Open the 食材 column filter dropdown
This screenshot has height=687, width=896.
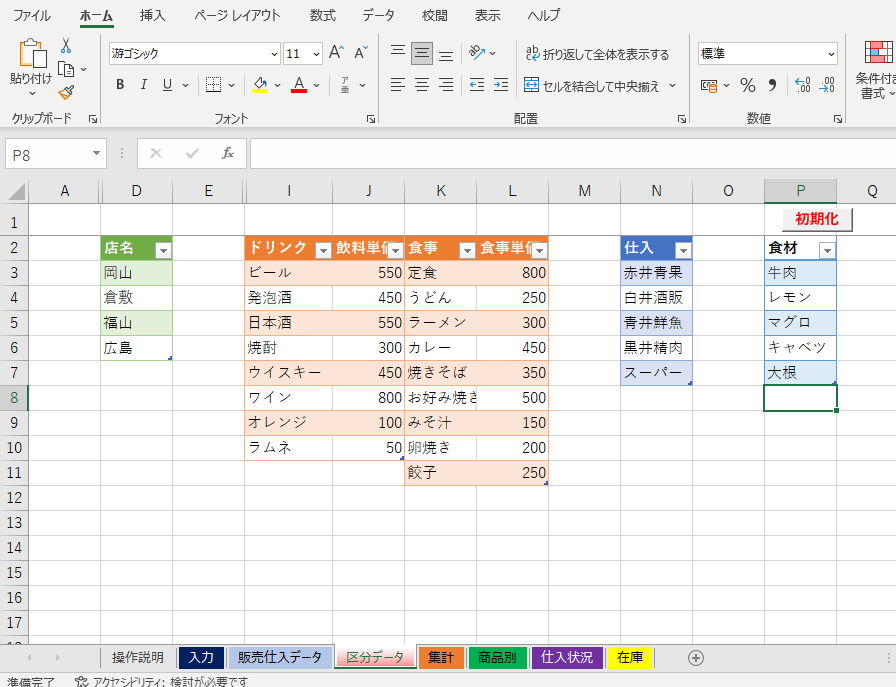(x=827, y=250)
